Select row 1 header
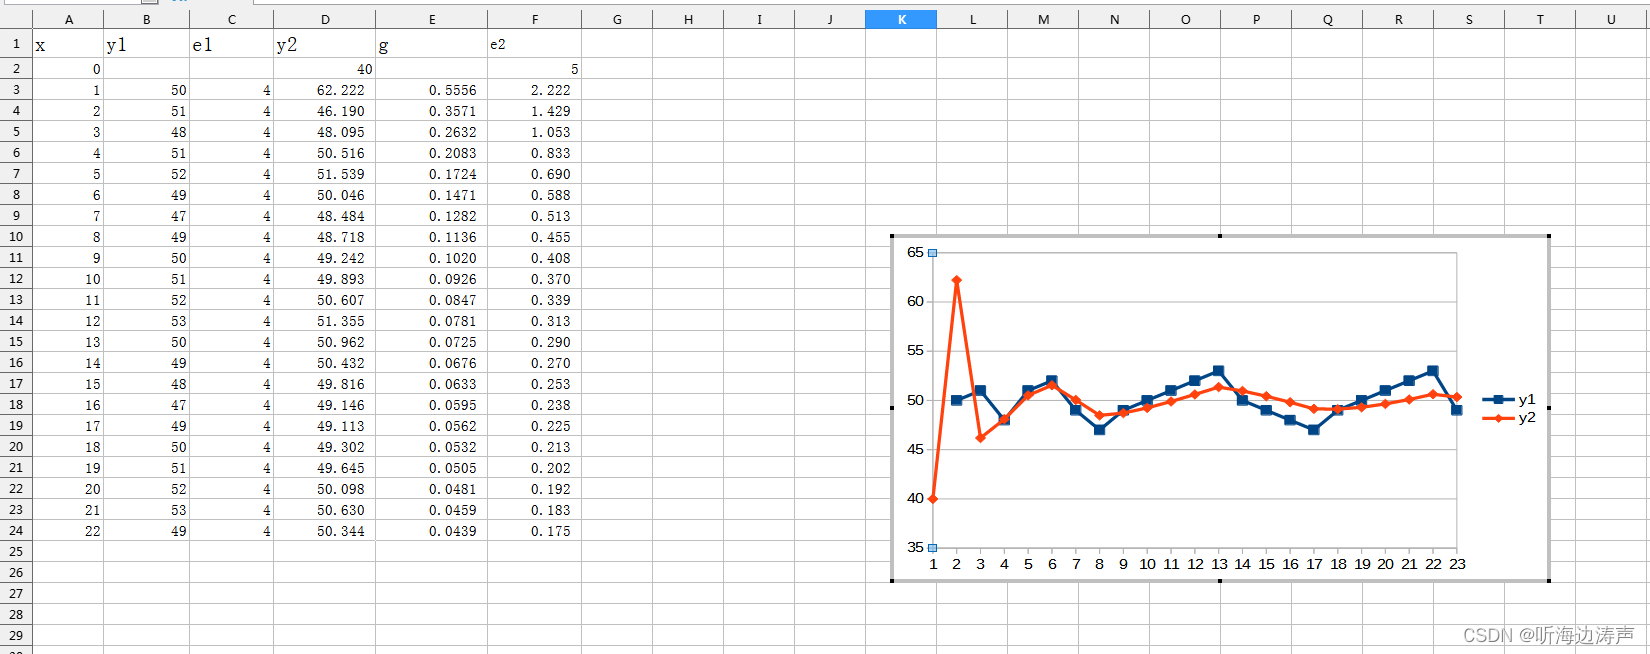 (16, 44)
